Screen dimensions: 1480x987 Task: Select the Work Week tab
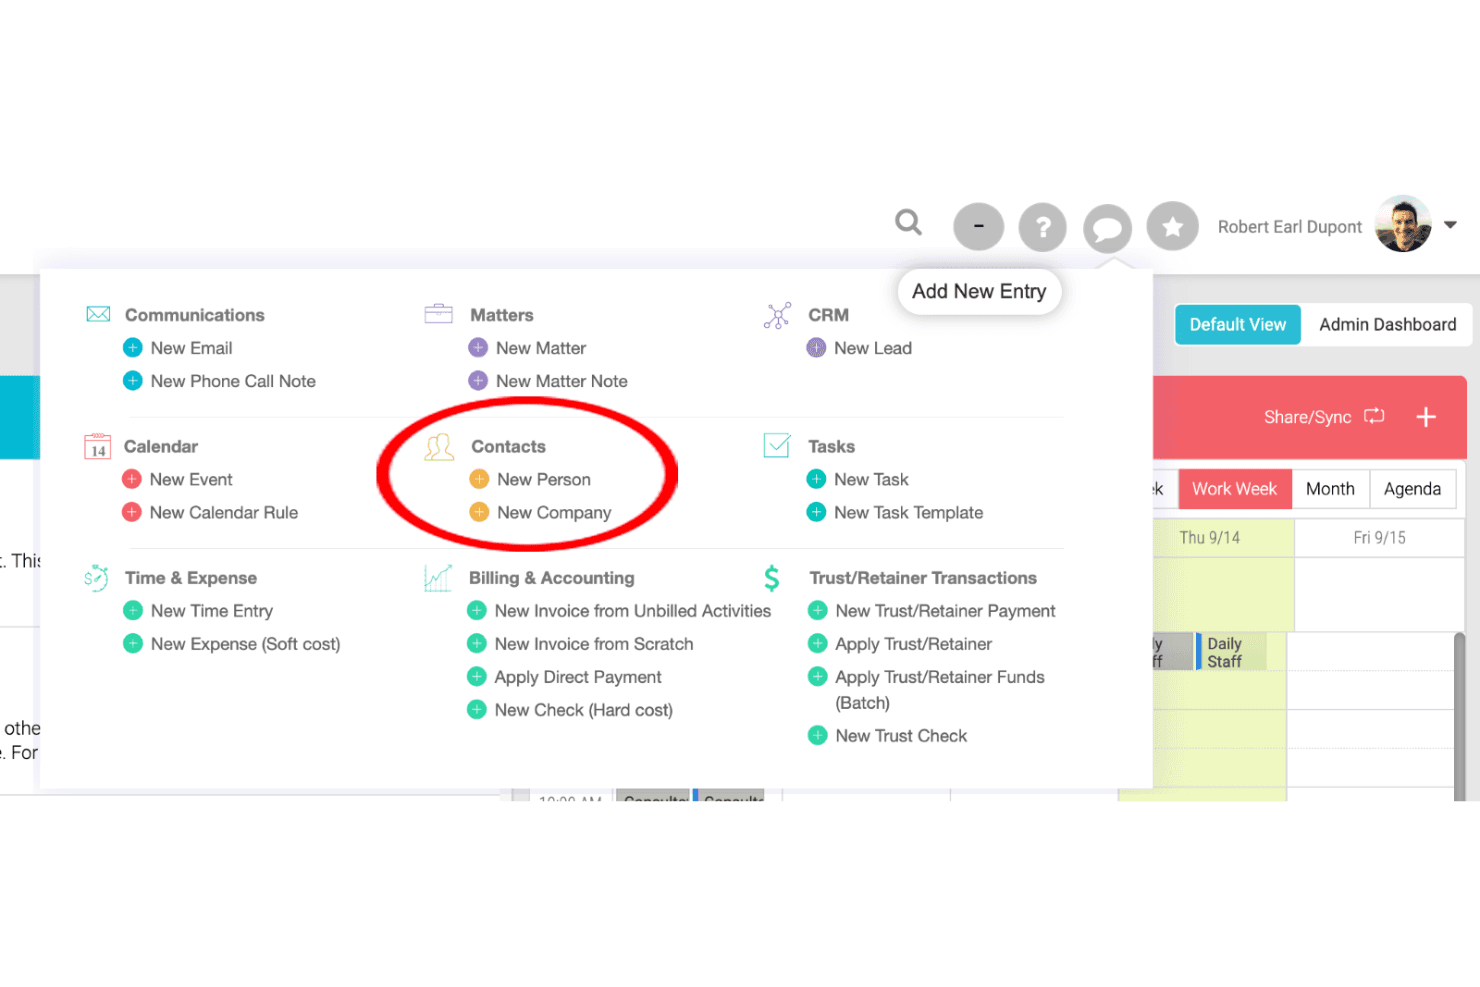tap(1234, 489)
